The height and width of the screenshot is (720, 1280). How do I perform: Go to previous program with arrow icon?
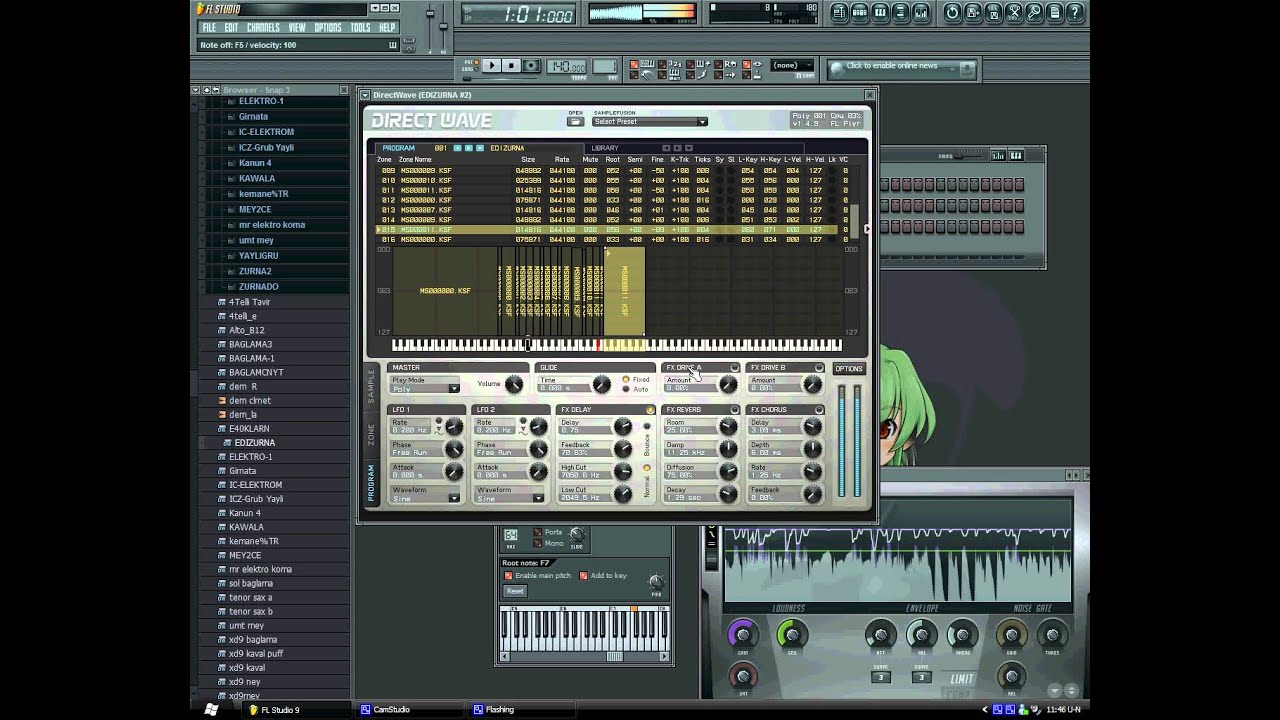coord(457,148)
